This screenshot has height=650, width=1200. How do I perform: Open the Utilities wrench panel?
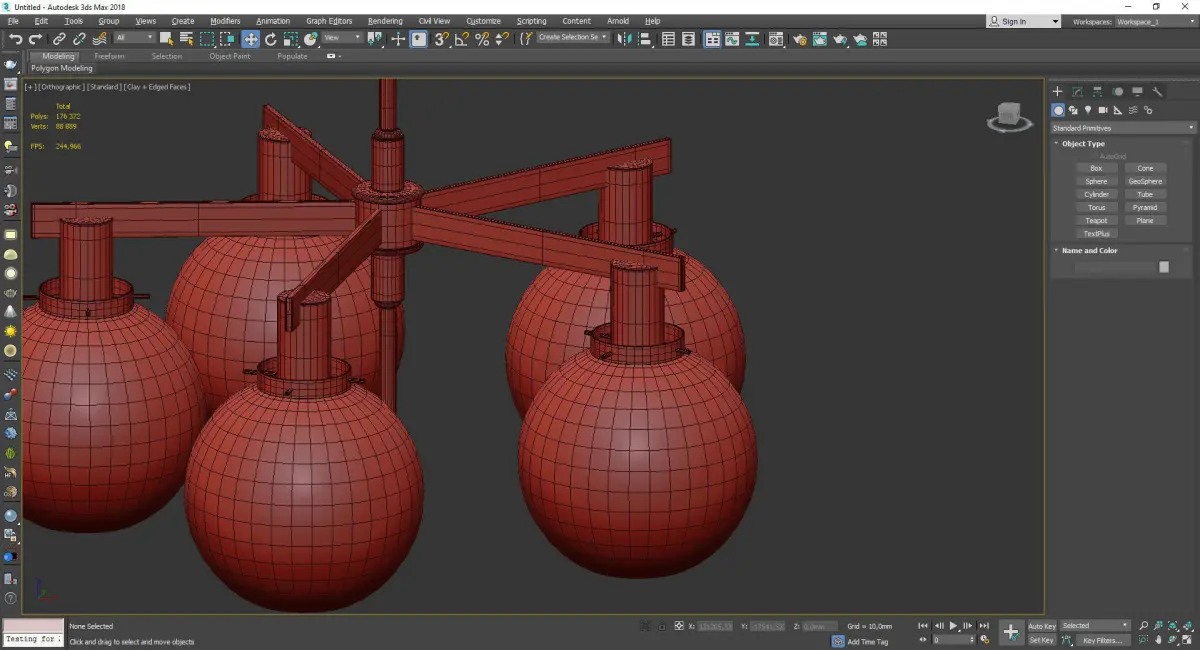click(x=1158, y=92)
